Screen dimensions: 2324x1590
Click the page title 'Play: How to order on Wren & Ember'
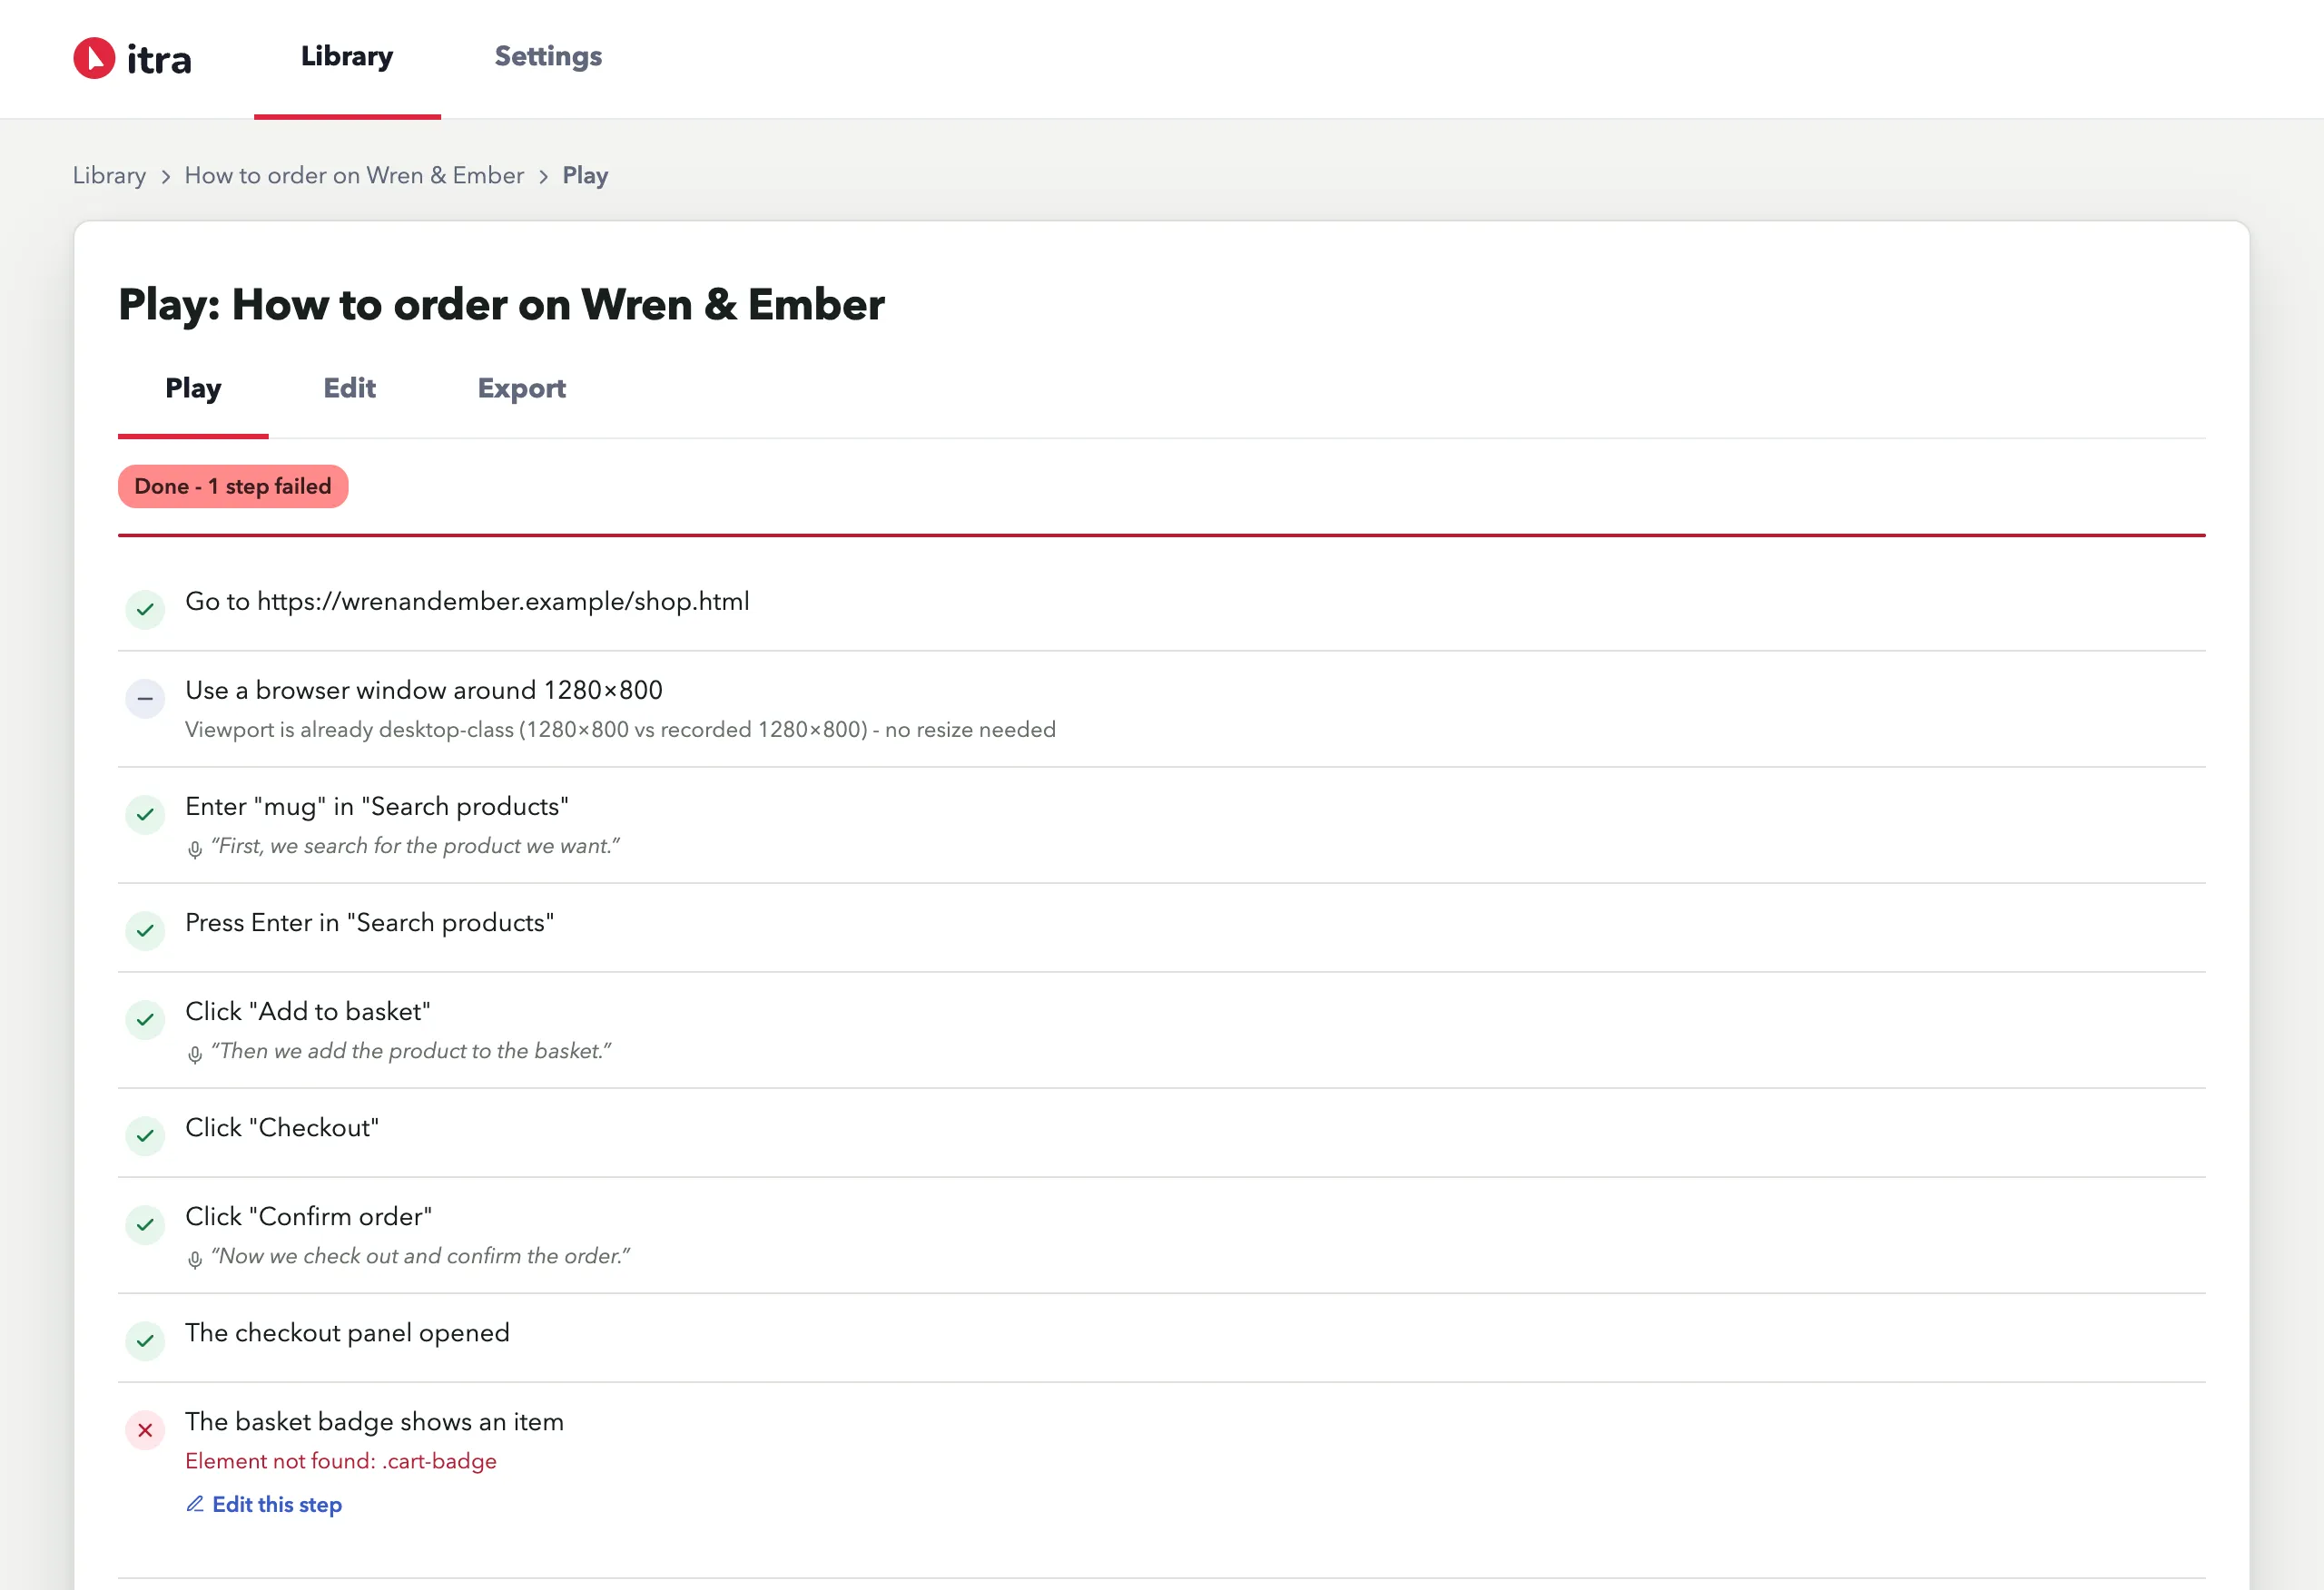tap(501, 305)
